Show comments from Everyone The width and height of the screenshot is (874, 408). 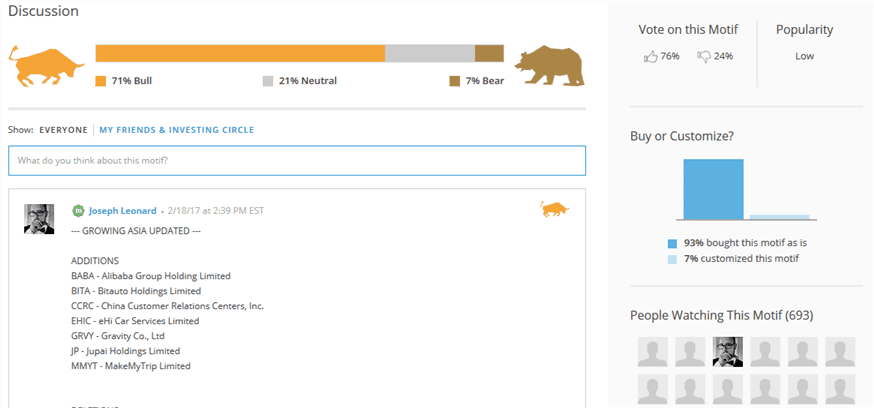tap(63, 130)
